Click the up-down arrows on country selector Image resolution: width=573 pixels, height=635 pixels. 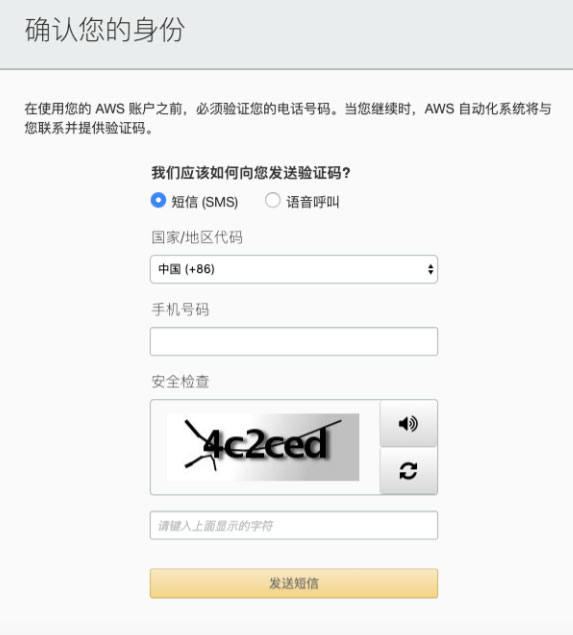[x=430, y=269]
